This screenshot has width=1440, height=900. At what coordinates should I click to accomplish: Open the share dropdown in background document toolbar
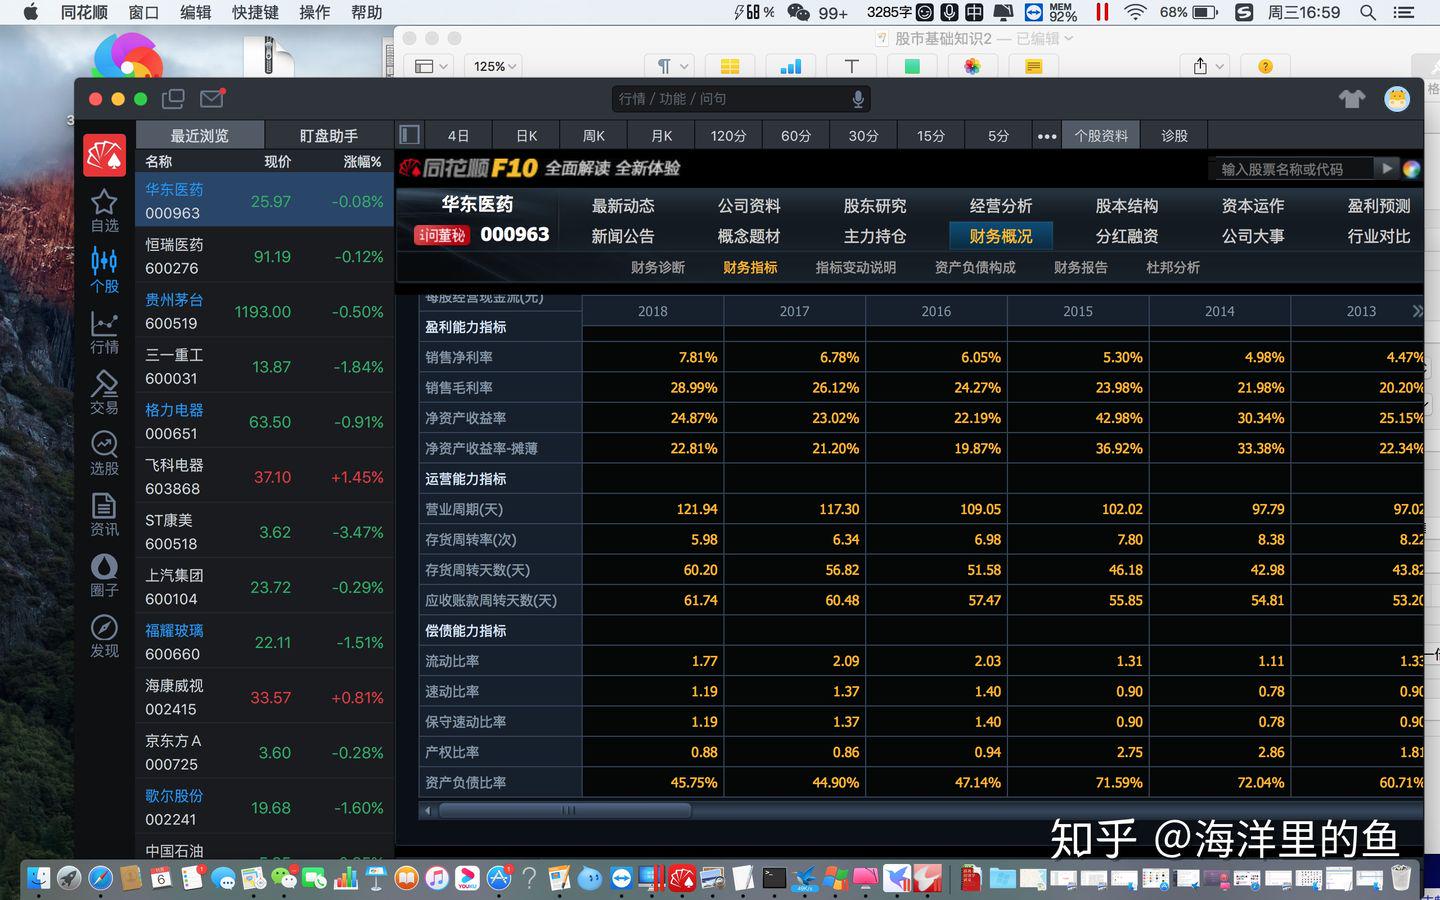click(1208, 66)
